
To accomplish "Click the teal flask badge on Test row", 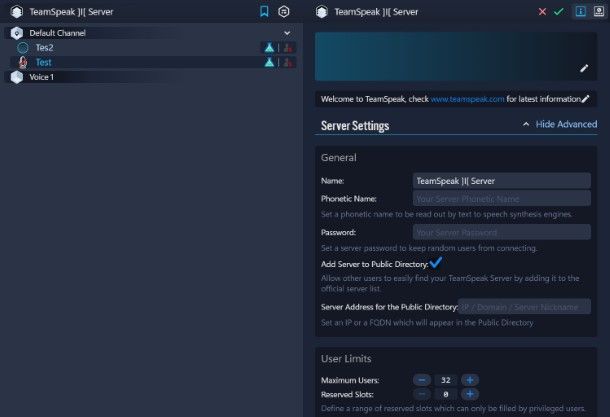I will [269, 62].
